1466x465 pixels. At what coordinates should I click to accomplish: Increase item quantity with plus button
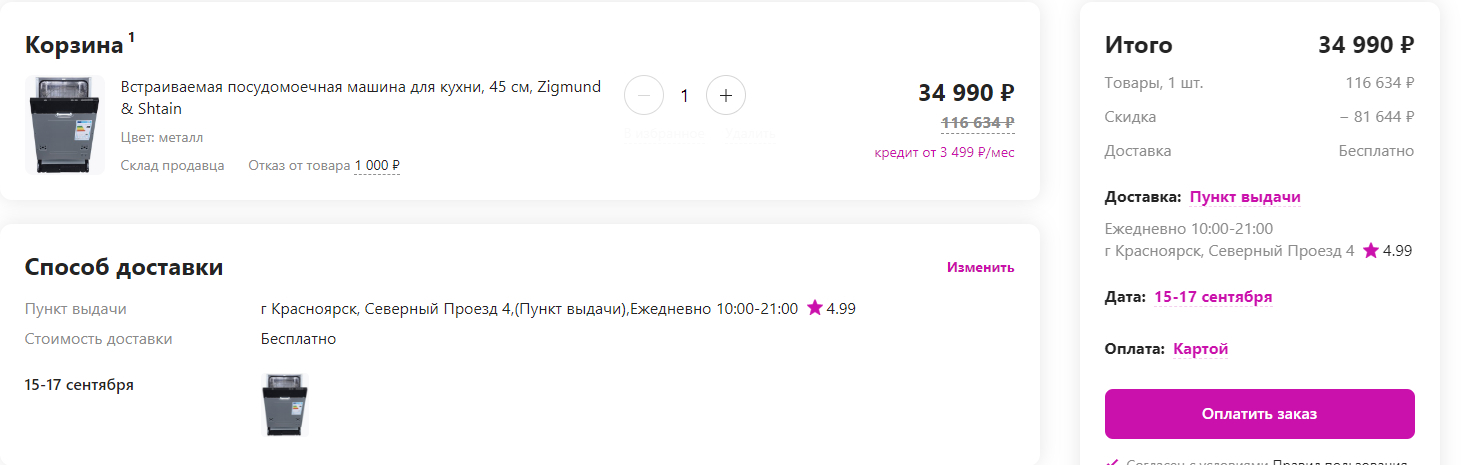click(726, 96)
